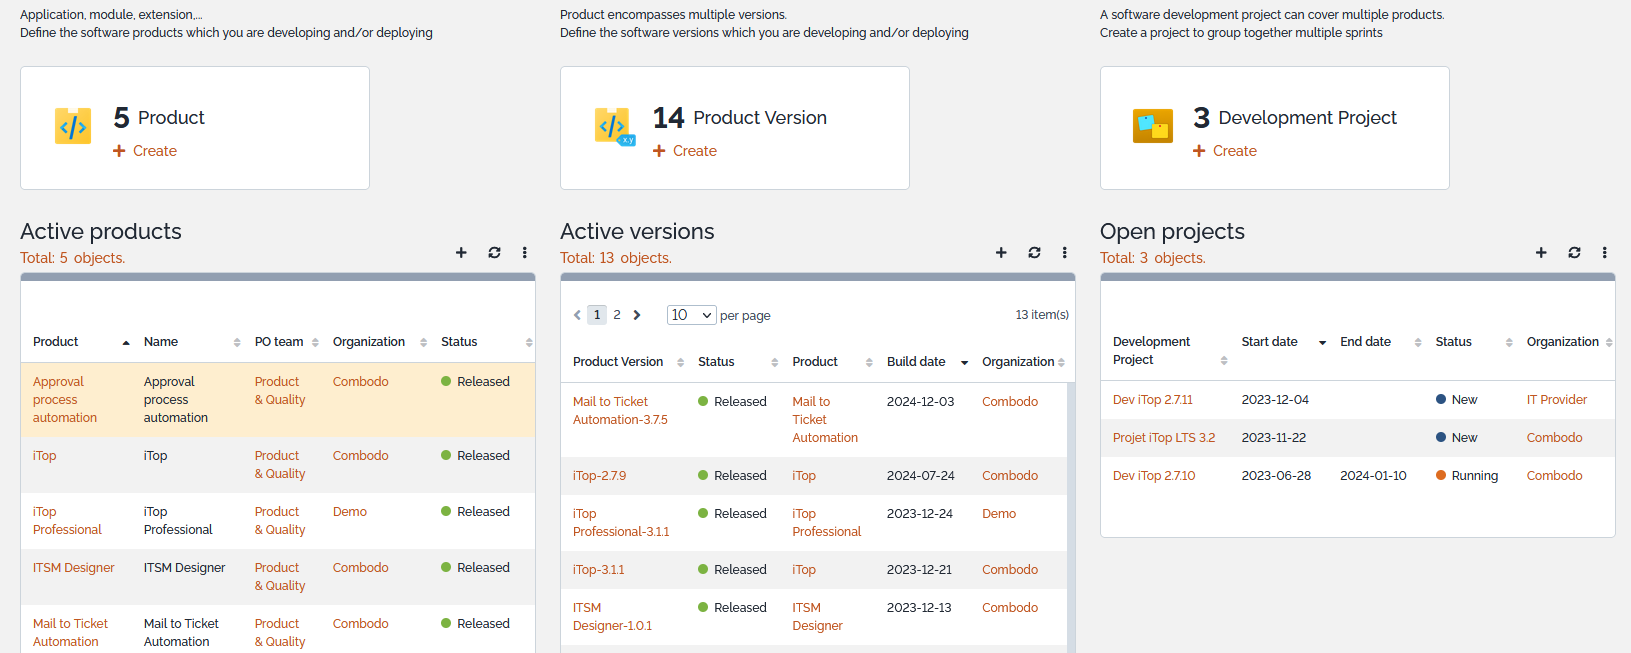Click the Product Version badge icon
This screenshot has height=653, width=1631.
(x=614, y=127)
